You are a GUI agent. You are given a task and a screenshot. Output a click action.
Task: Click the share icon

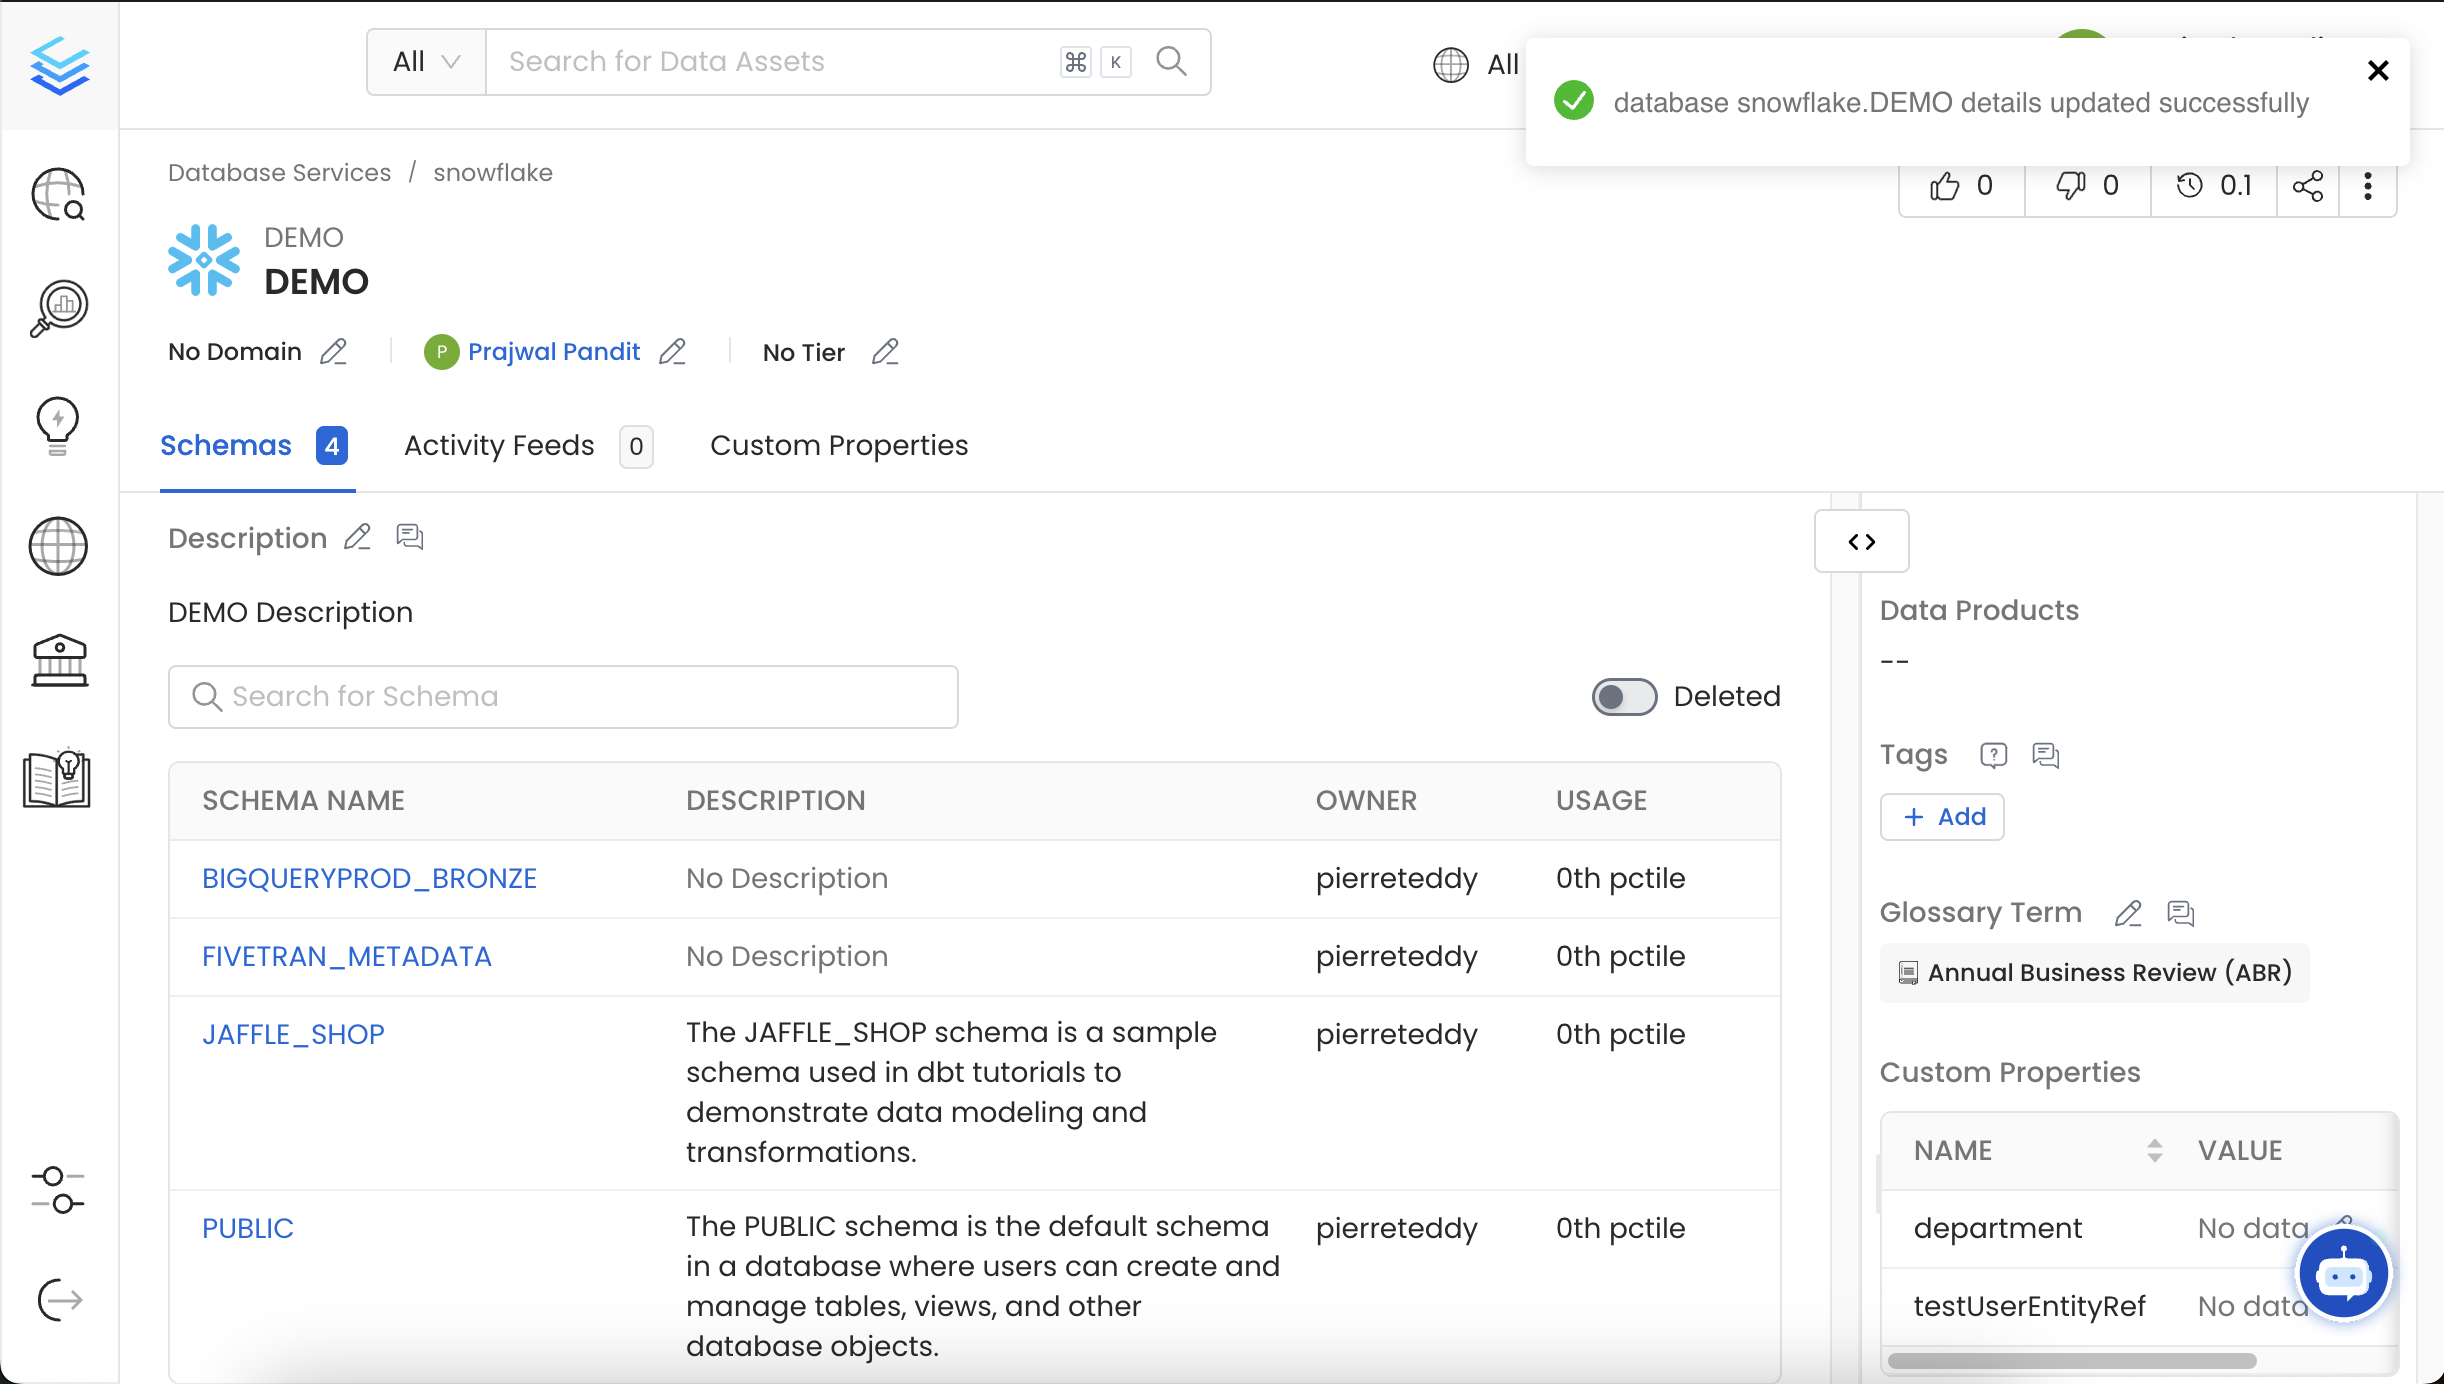(x=2307, y=186)
